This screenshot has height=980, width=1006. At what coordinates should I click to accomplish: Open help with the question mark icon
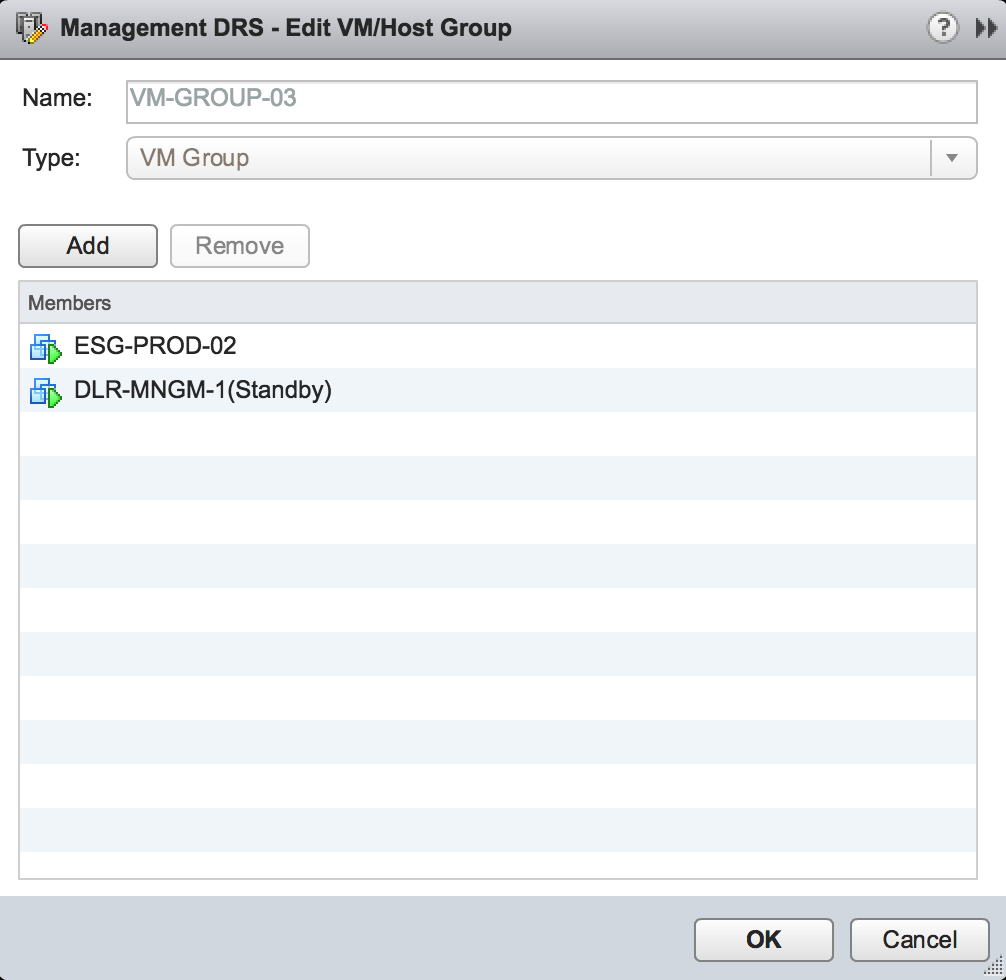[942, 28]
